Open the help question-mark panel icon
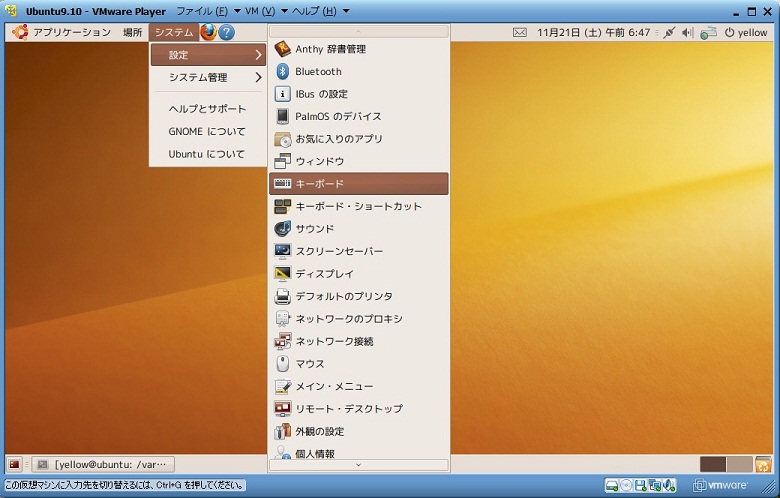780x498 pixels. coord(226,32)
